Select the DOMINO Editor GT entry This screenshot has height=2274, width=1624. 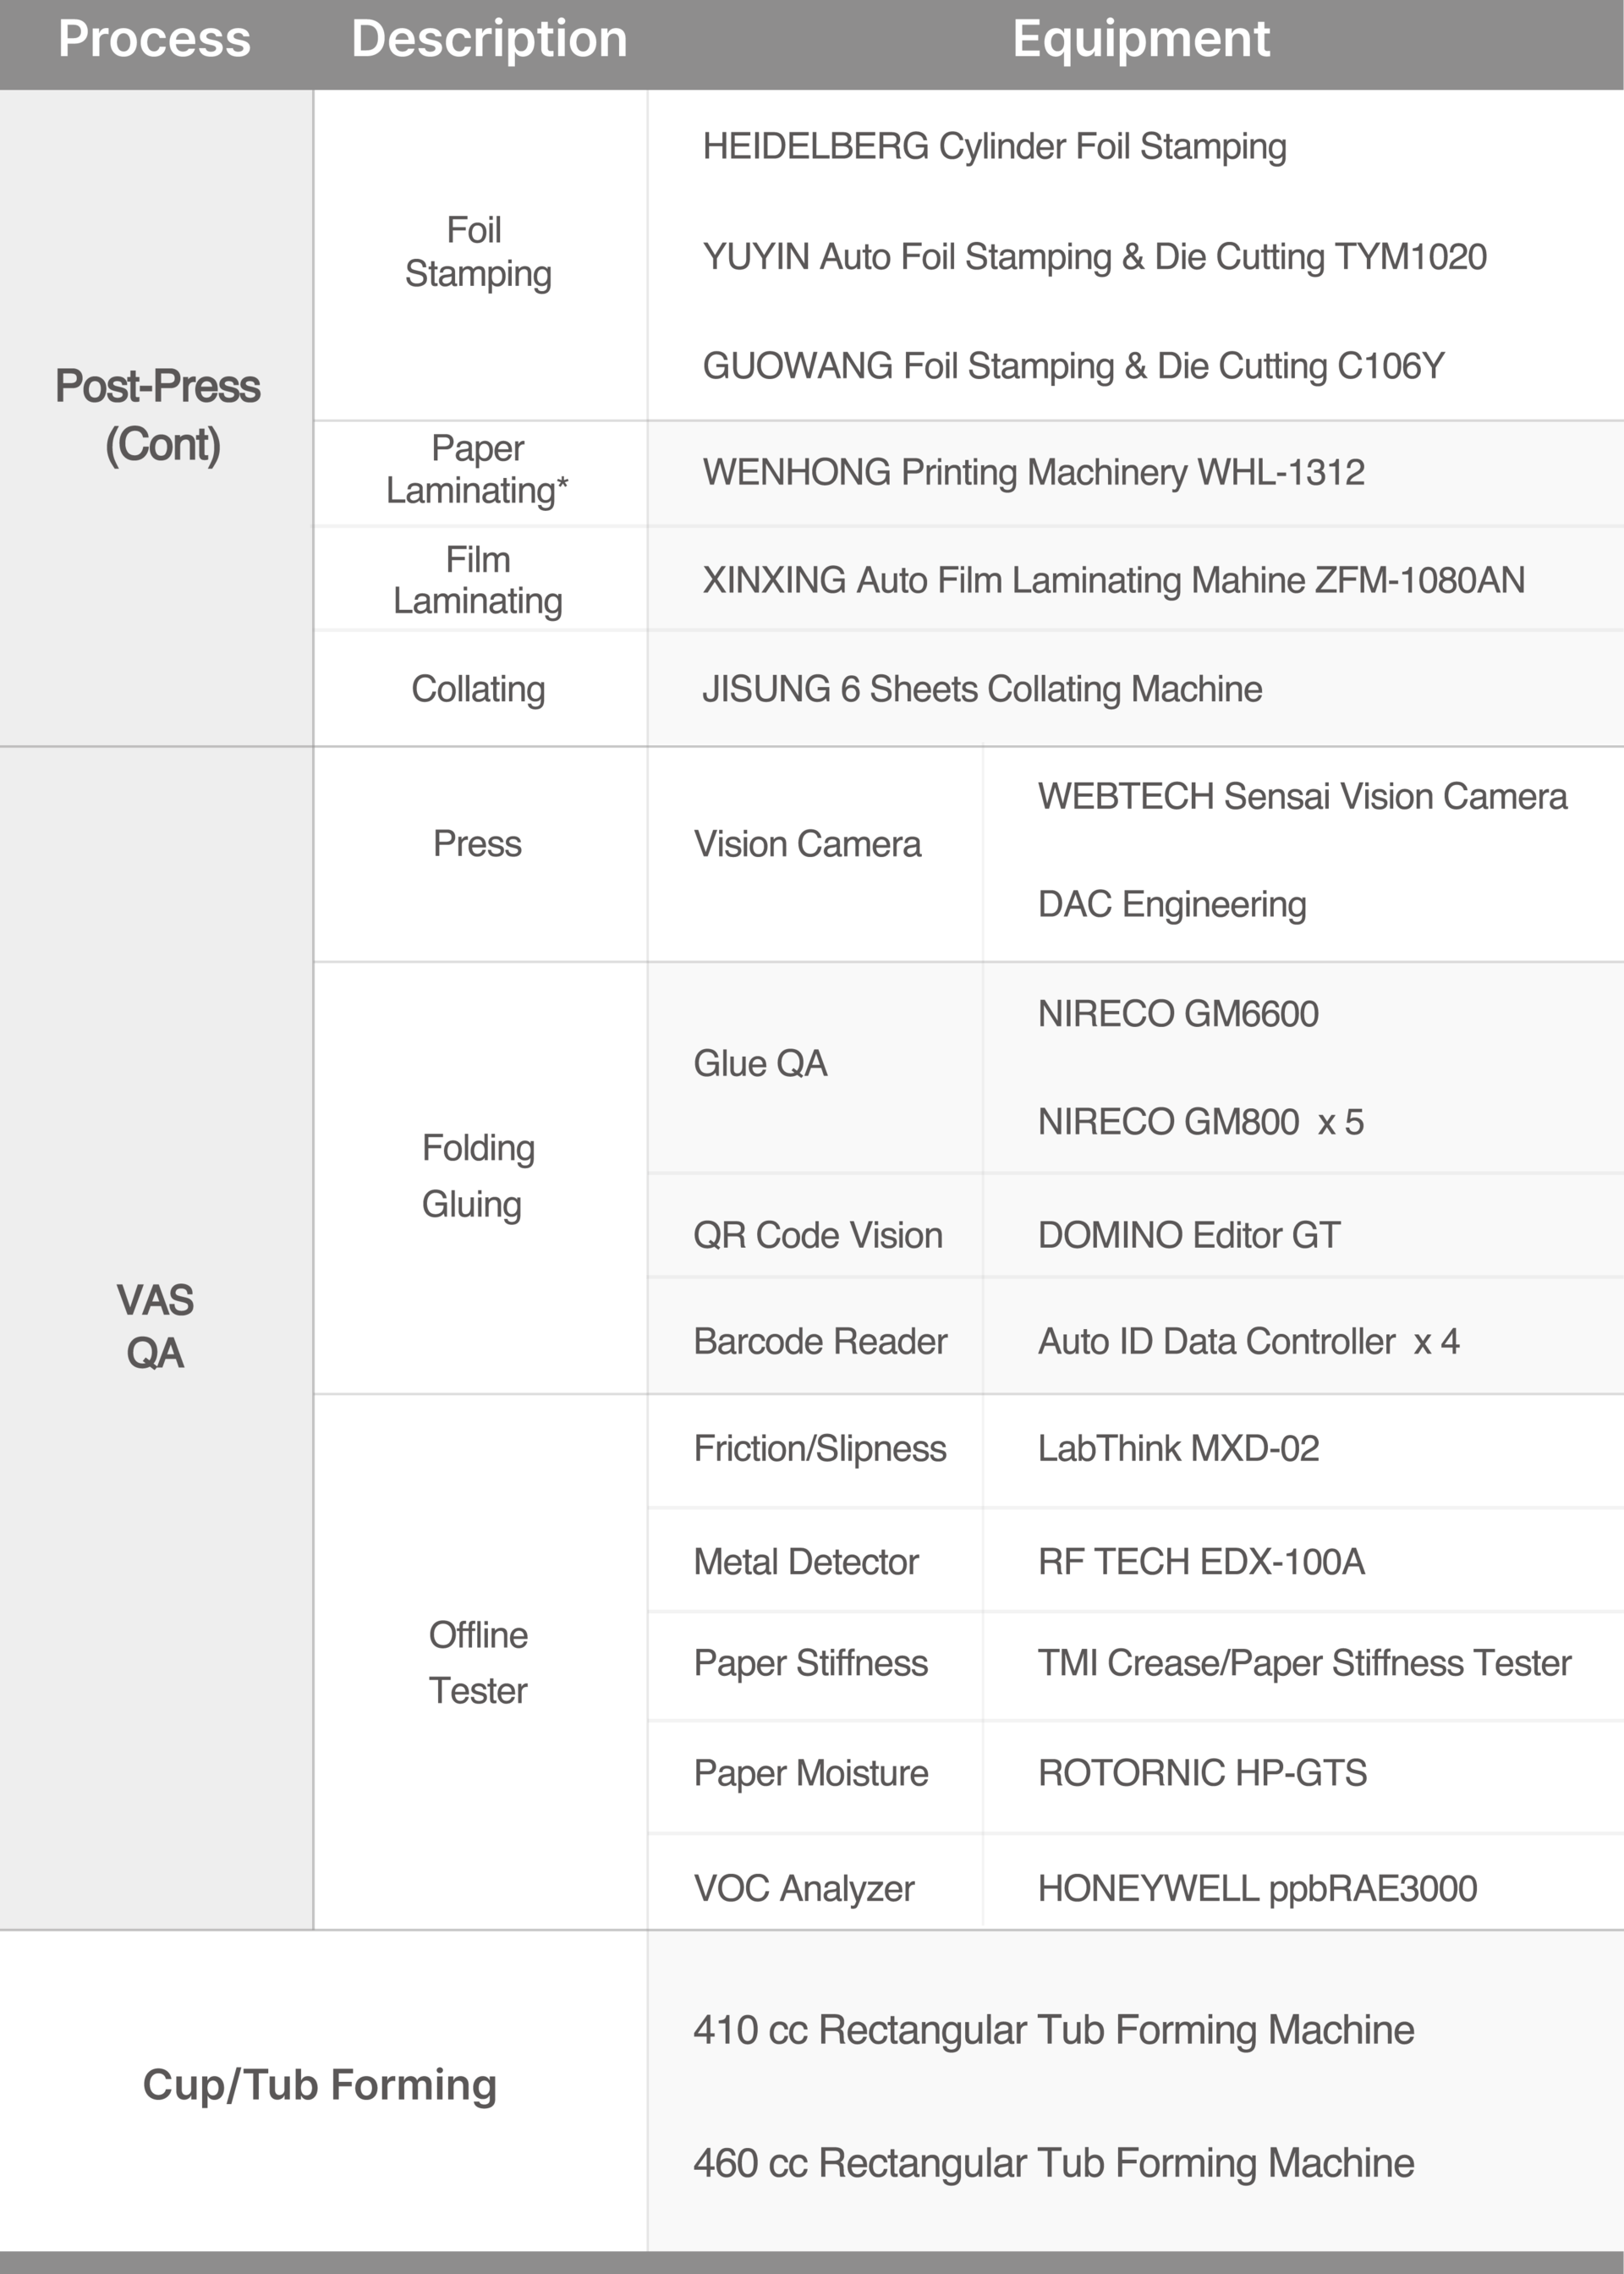(1188, 1236)
